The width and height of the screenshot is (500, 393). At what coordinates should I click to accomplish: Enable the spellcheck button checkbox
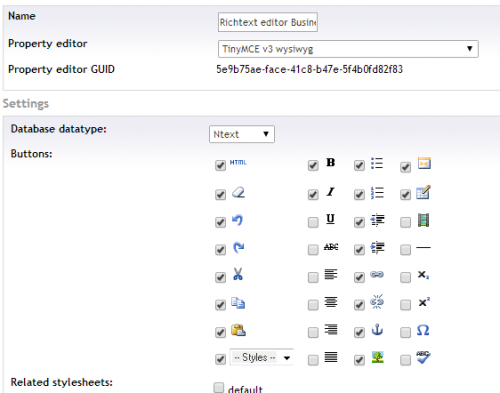pyautogui.click(x=405, y=360)
